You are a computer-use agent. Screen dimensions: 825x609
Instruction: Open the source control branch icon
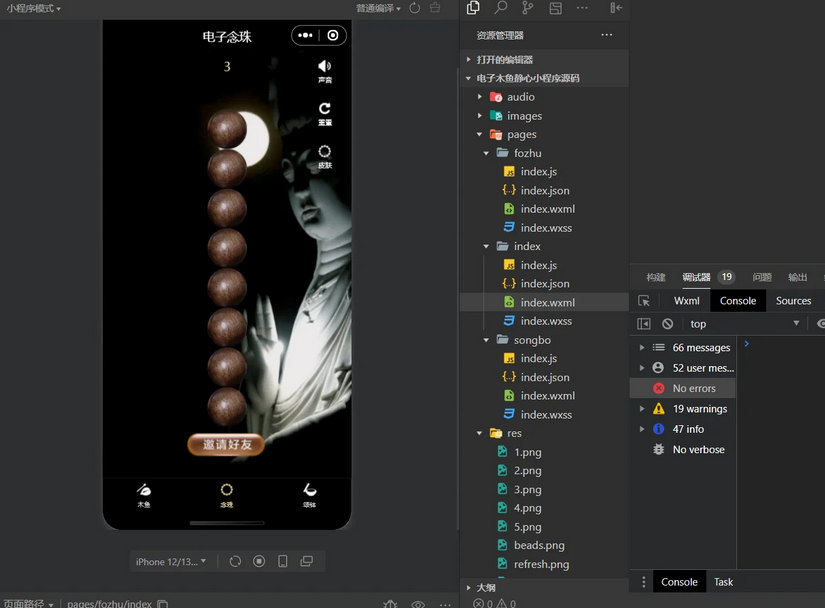(x=527, y=8)
